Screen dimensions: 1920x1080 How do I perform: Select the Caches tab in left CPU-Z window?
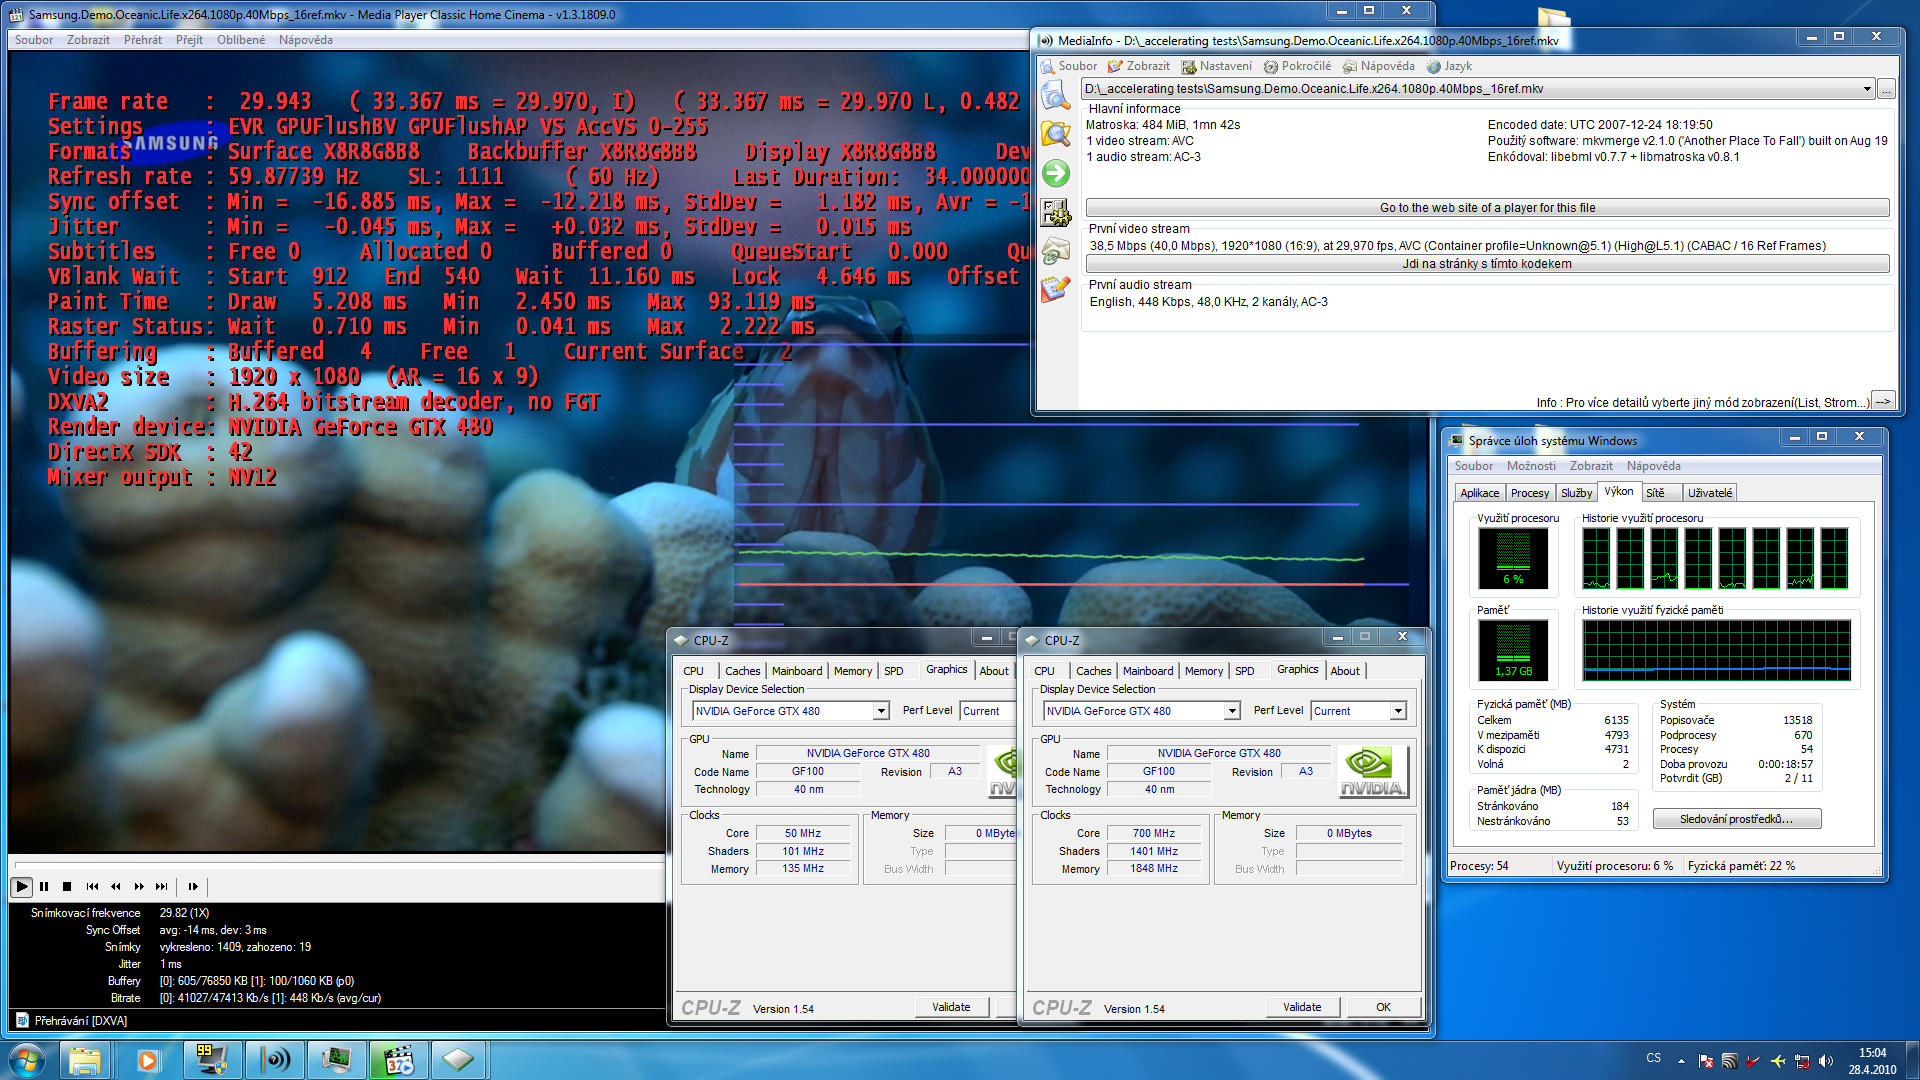(743, 671)
